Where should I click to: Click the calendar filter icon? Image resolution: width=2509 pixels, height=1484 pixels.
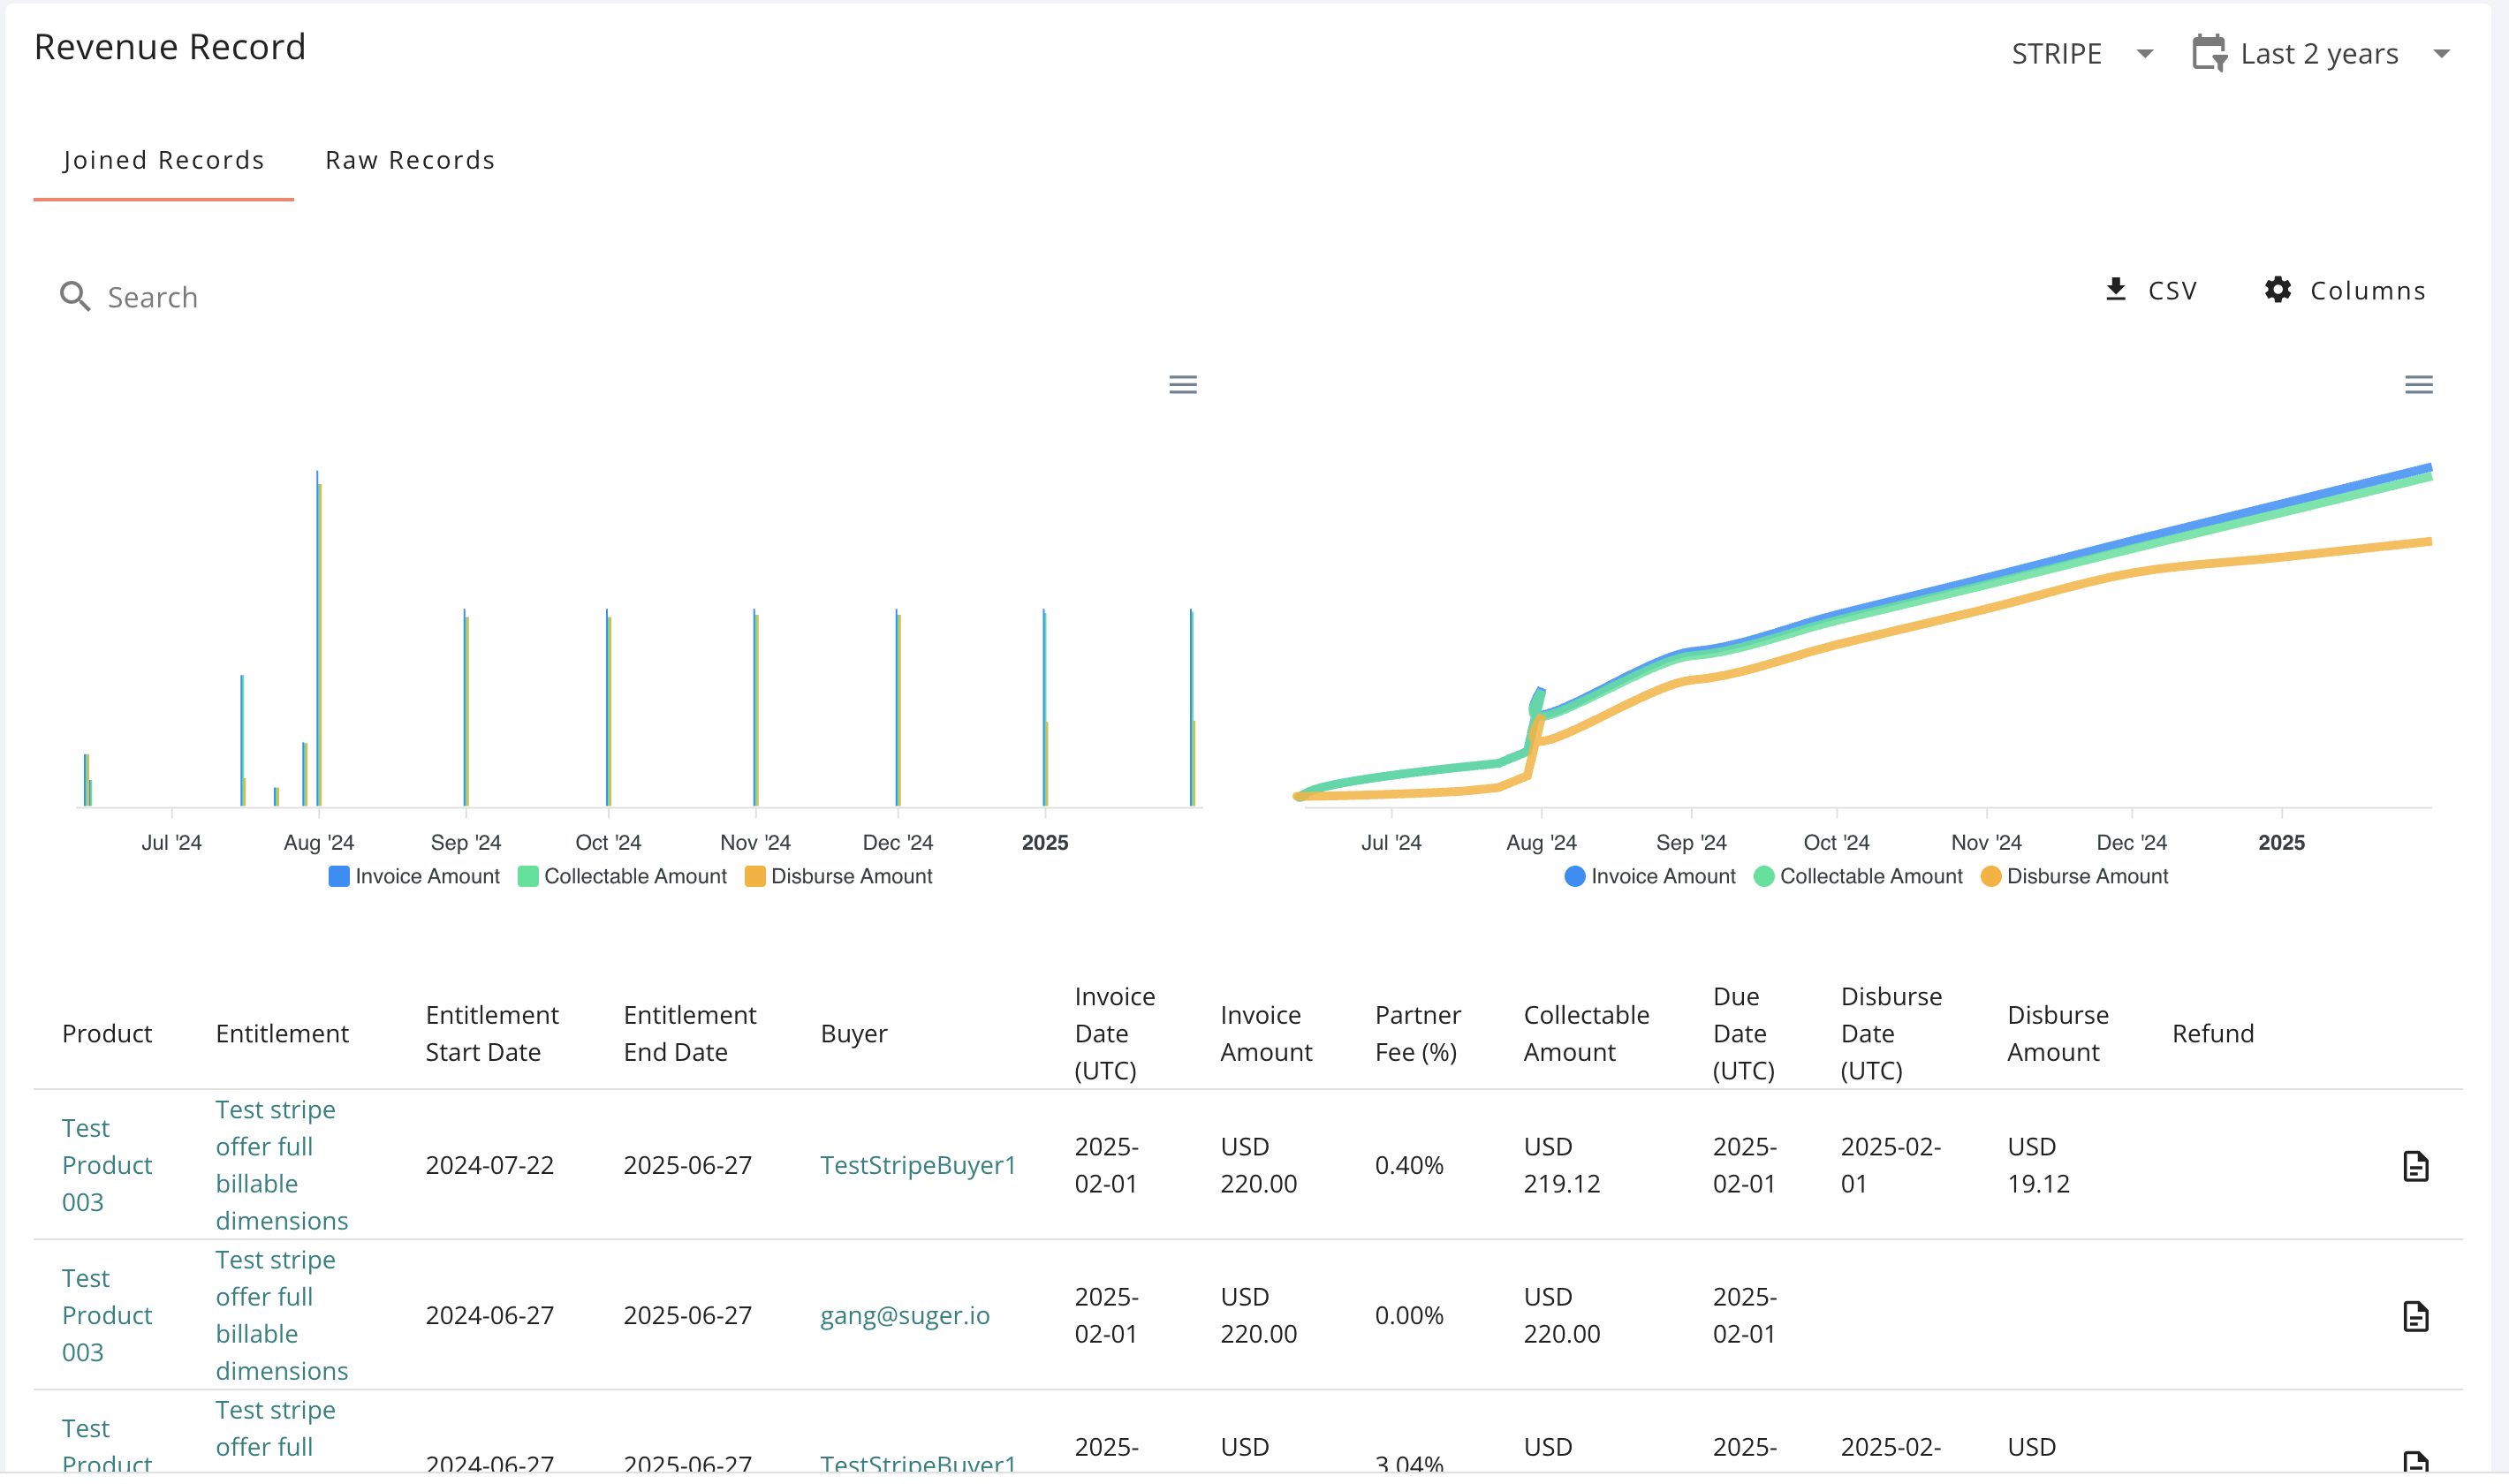pyautogui.click(x=2208, y=53)
